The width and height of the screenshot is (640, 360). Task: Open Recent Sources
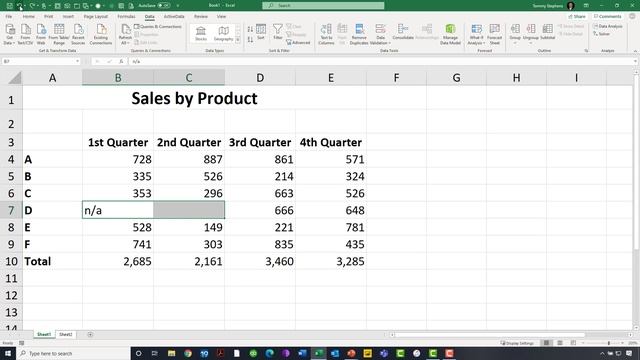pyautogui.click(x=78, y=34)
